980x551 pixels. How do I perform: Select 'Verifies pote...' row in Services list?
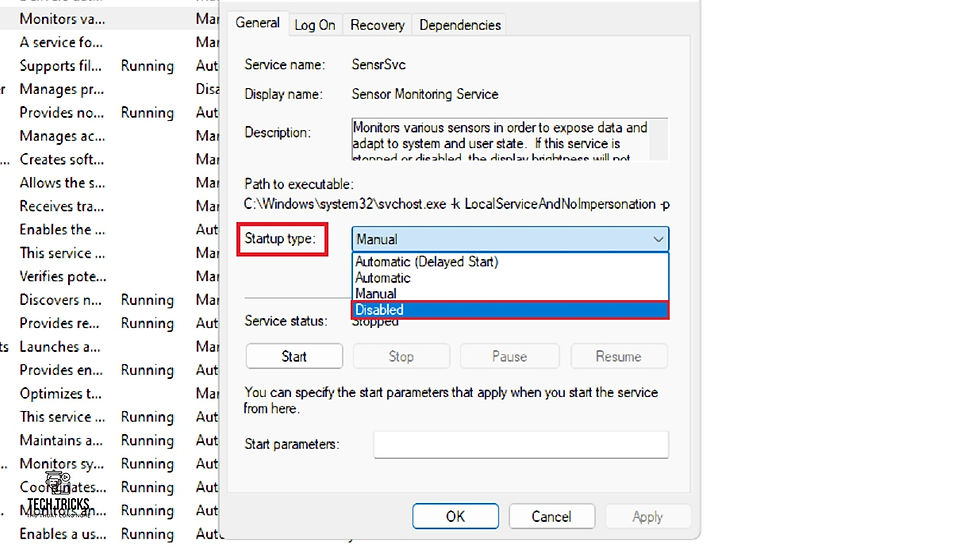[x=109, y=276]
